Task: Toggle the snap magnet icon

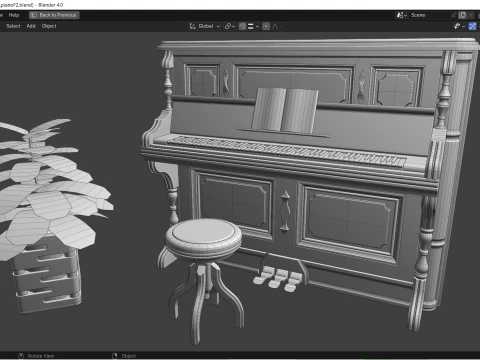Action: point(242,26)
